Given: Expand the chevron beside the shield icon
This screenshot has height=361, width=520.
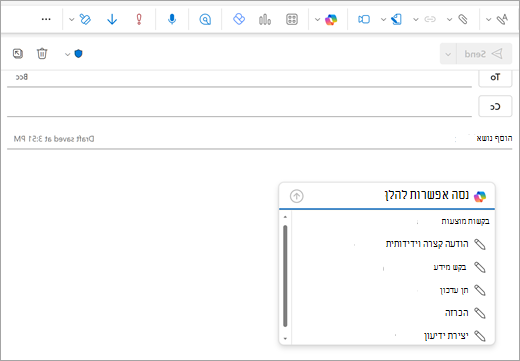Looking at the screenshot, I should 67,54.
